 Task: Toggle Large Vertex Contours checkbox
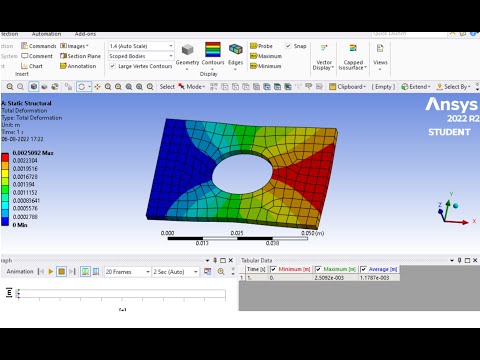click(113, 66)
